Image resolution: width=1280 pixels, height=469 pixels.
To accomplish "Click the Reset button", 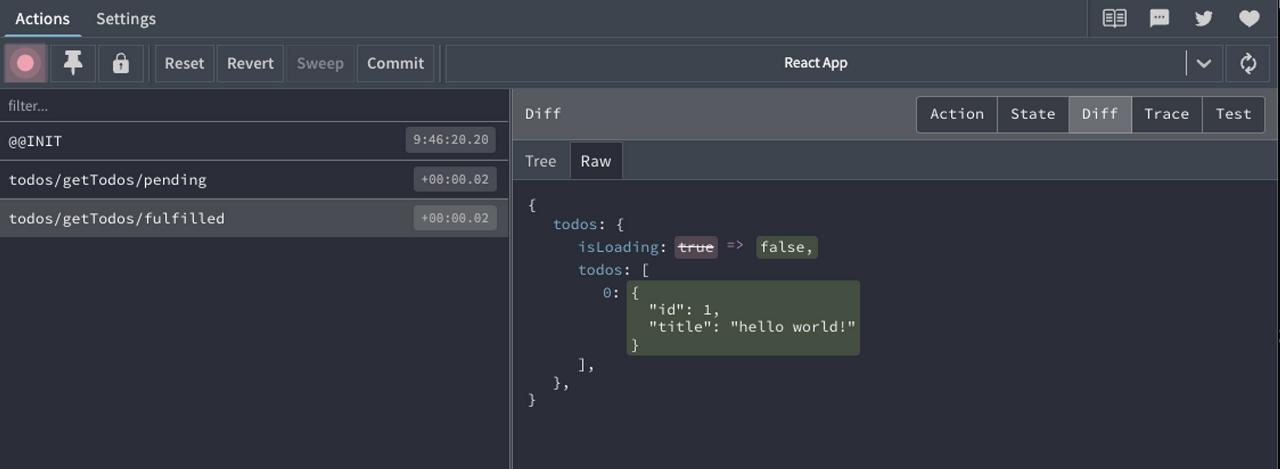I will (184, 63).
